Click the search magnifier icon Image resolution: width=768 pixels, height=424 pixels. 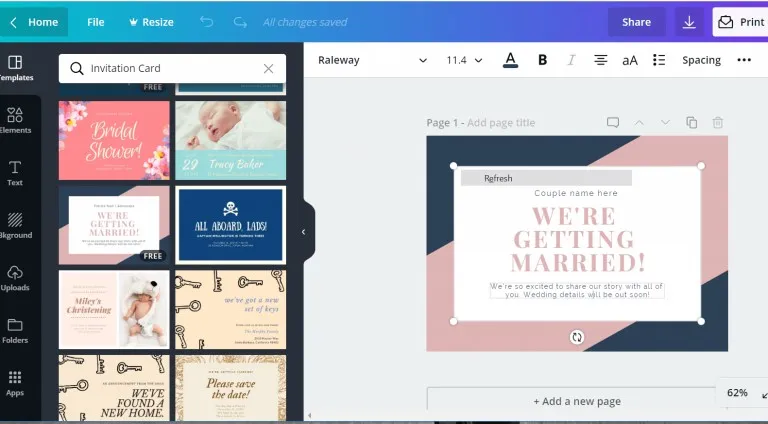coord(76,68)
